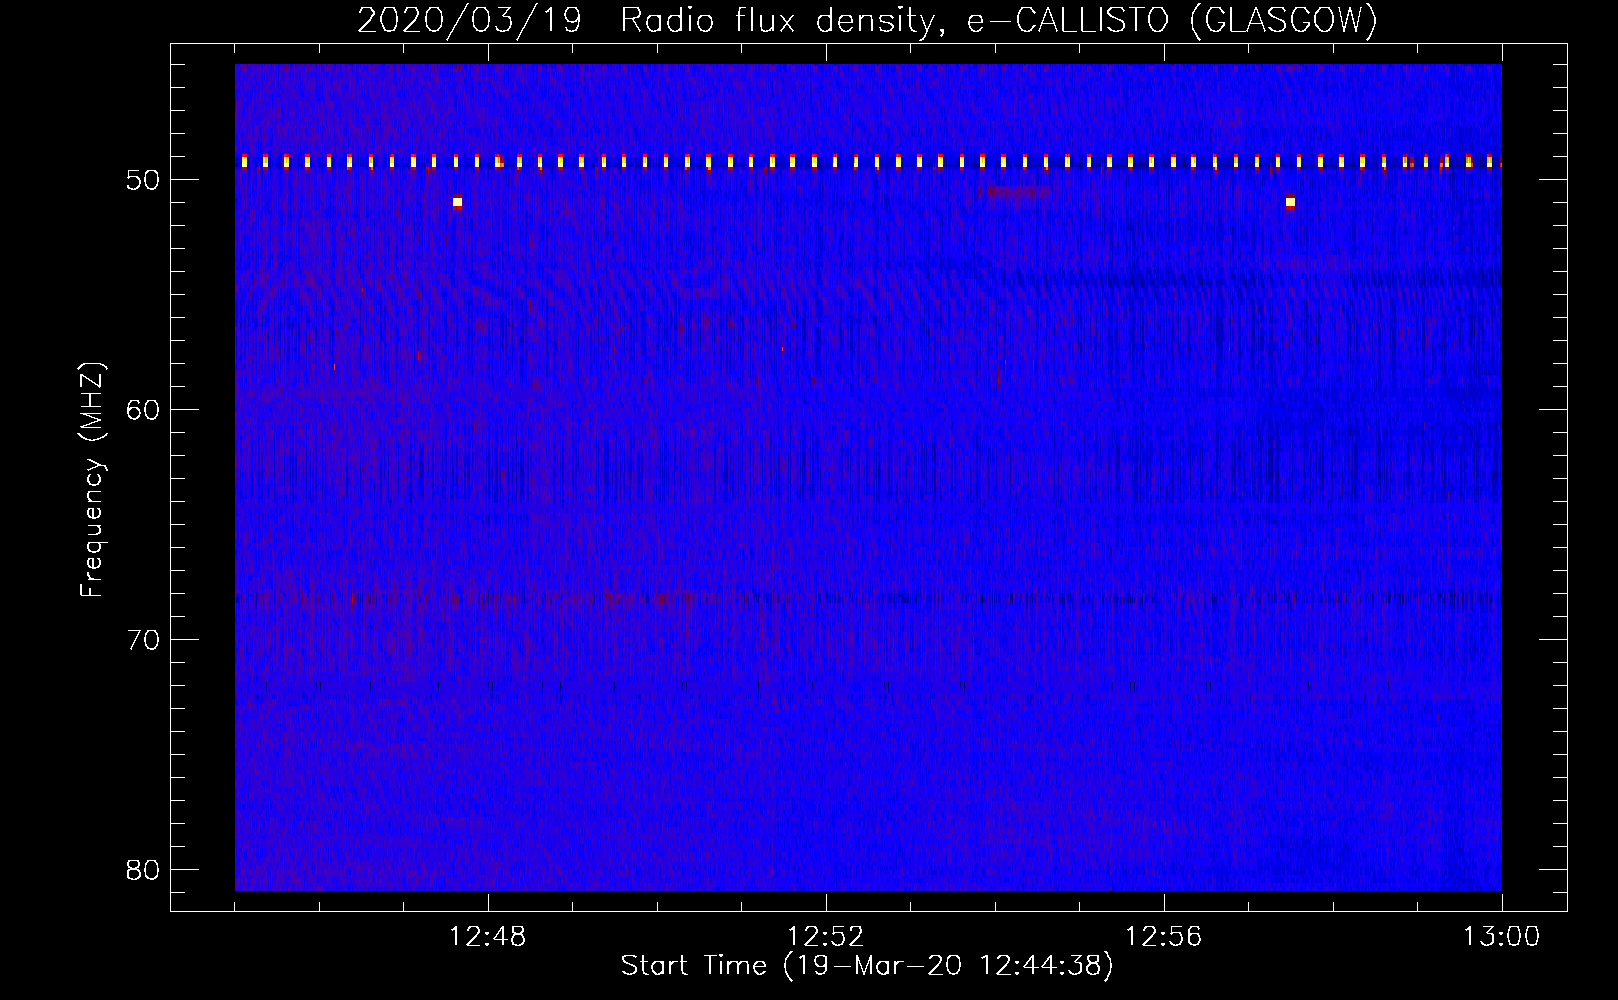
Task: Click the 12:52 time tick label
Action: [x=826, y=937]
